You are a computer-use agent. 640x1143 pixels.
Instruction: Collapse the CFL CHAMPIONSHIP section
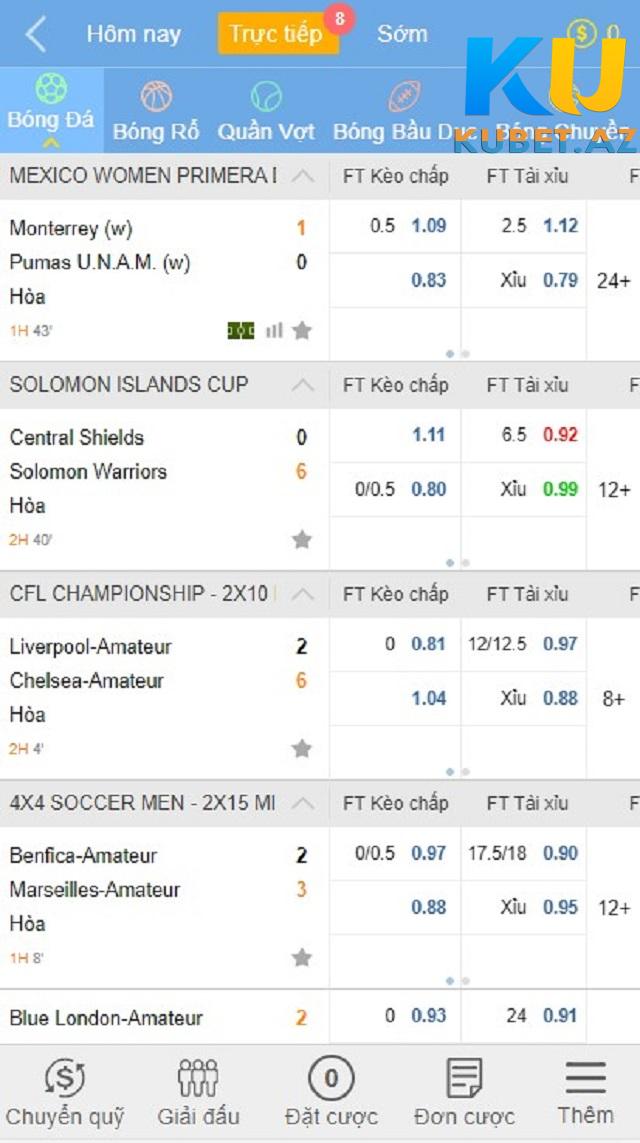point(303,594)
